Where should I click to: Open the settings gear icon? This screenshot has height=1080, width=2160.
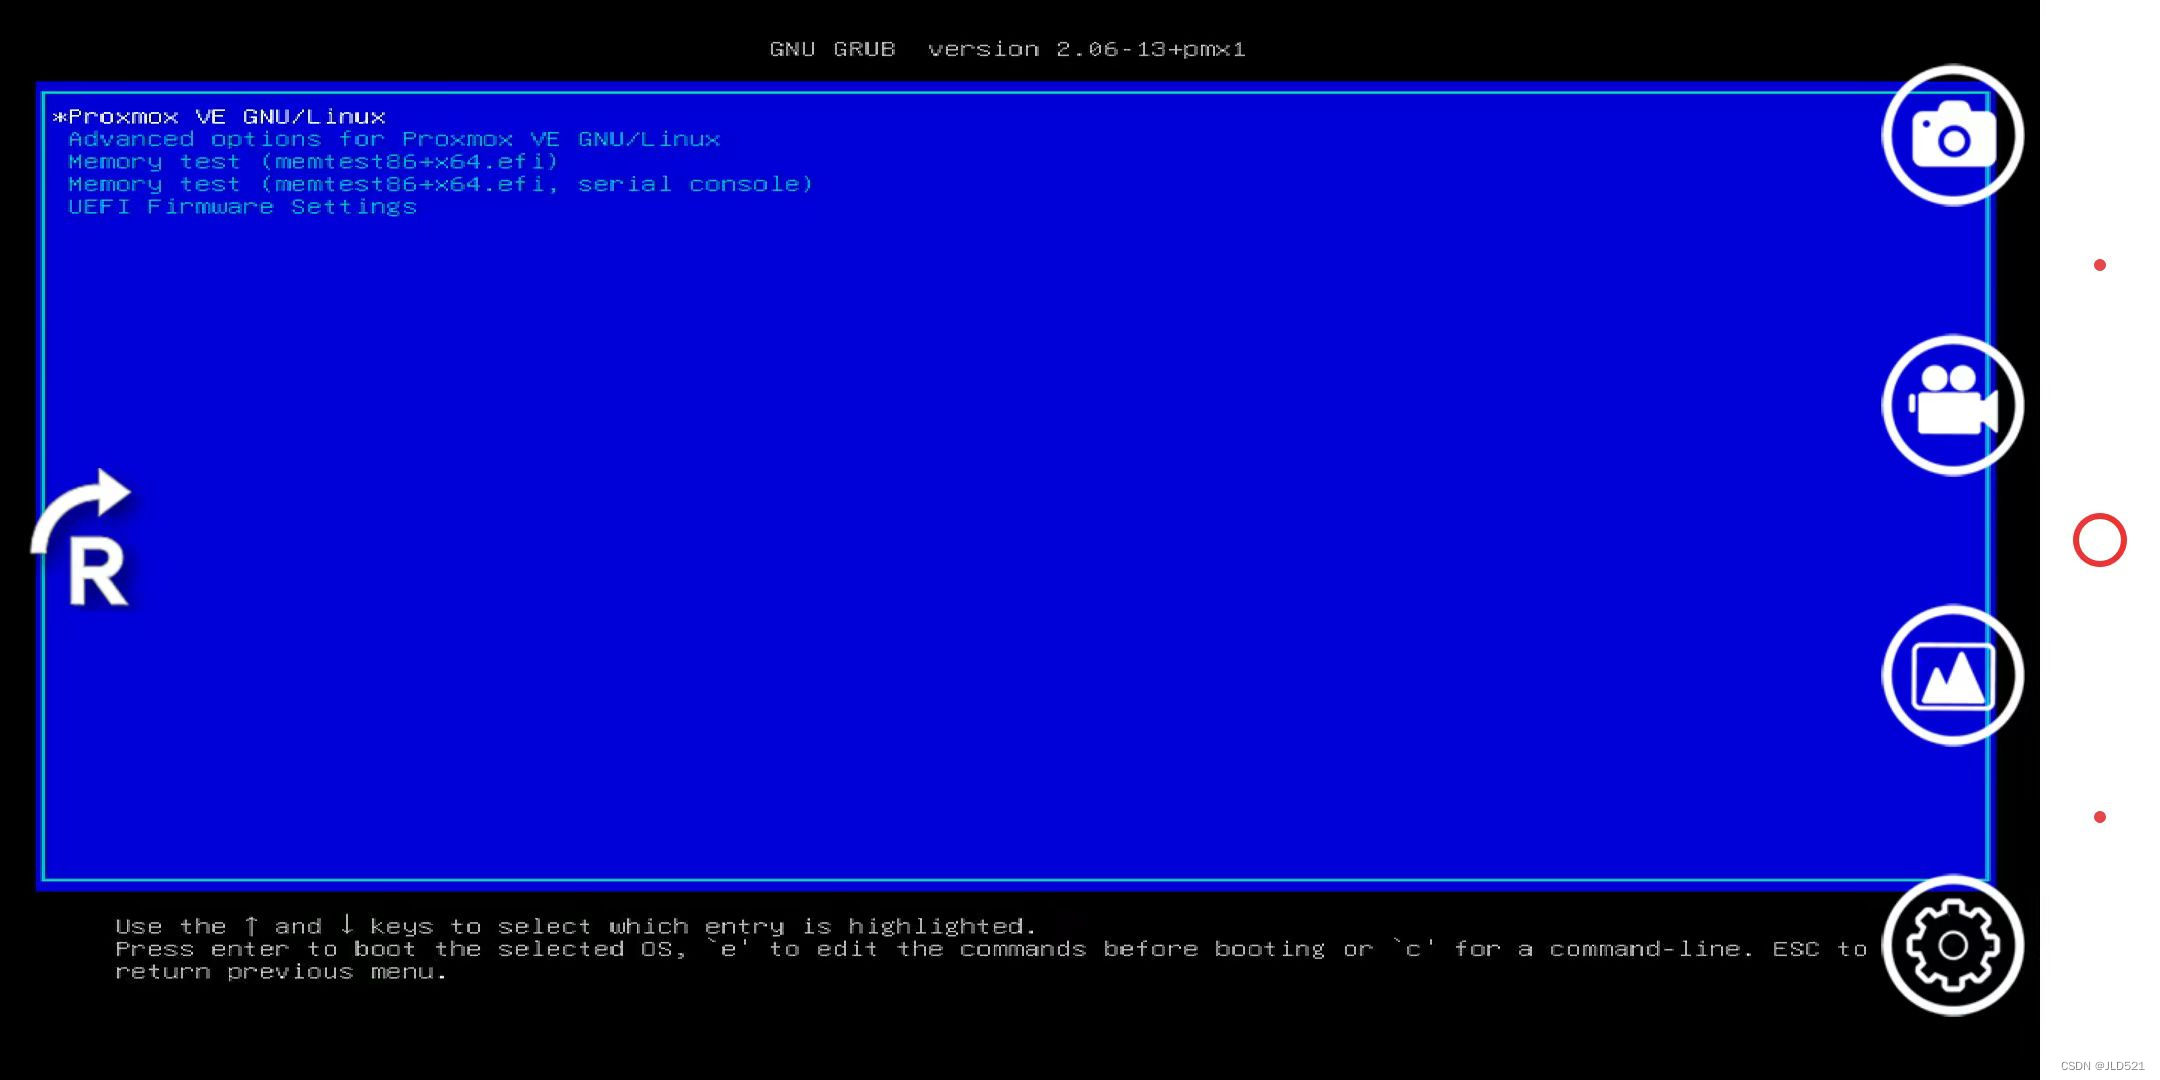tap(1953, 945)
